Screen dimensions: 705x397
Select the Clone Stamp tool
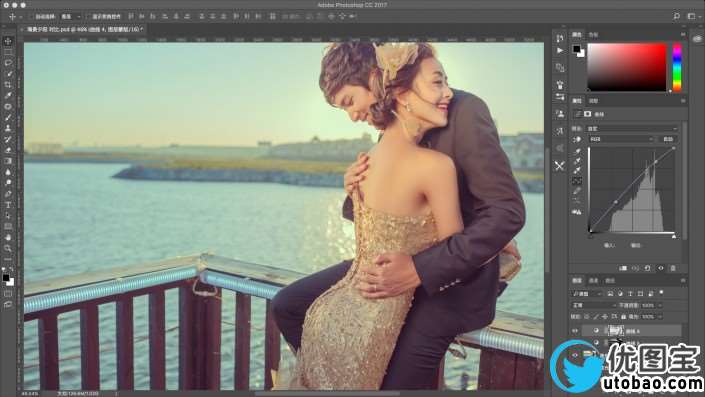8,128
